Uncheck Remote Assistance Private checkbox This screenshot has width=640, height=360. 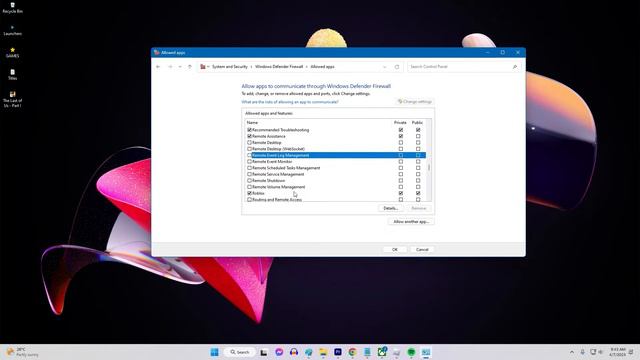click(x=401, y=136)
